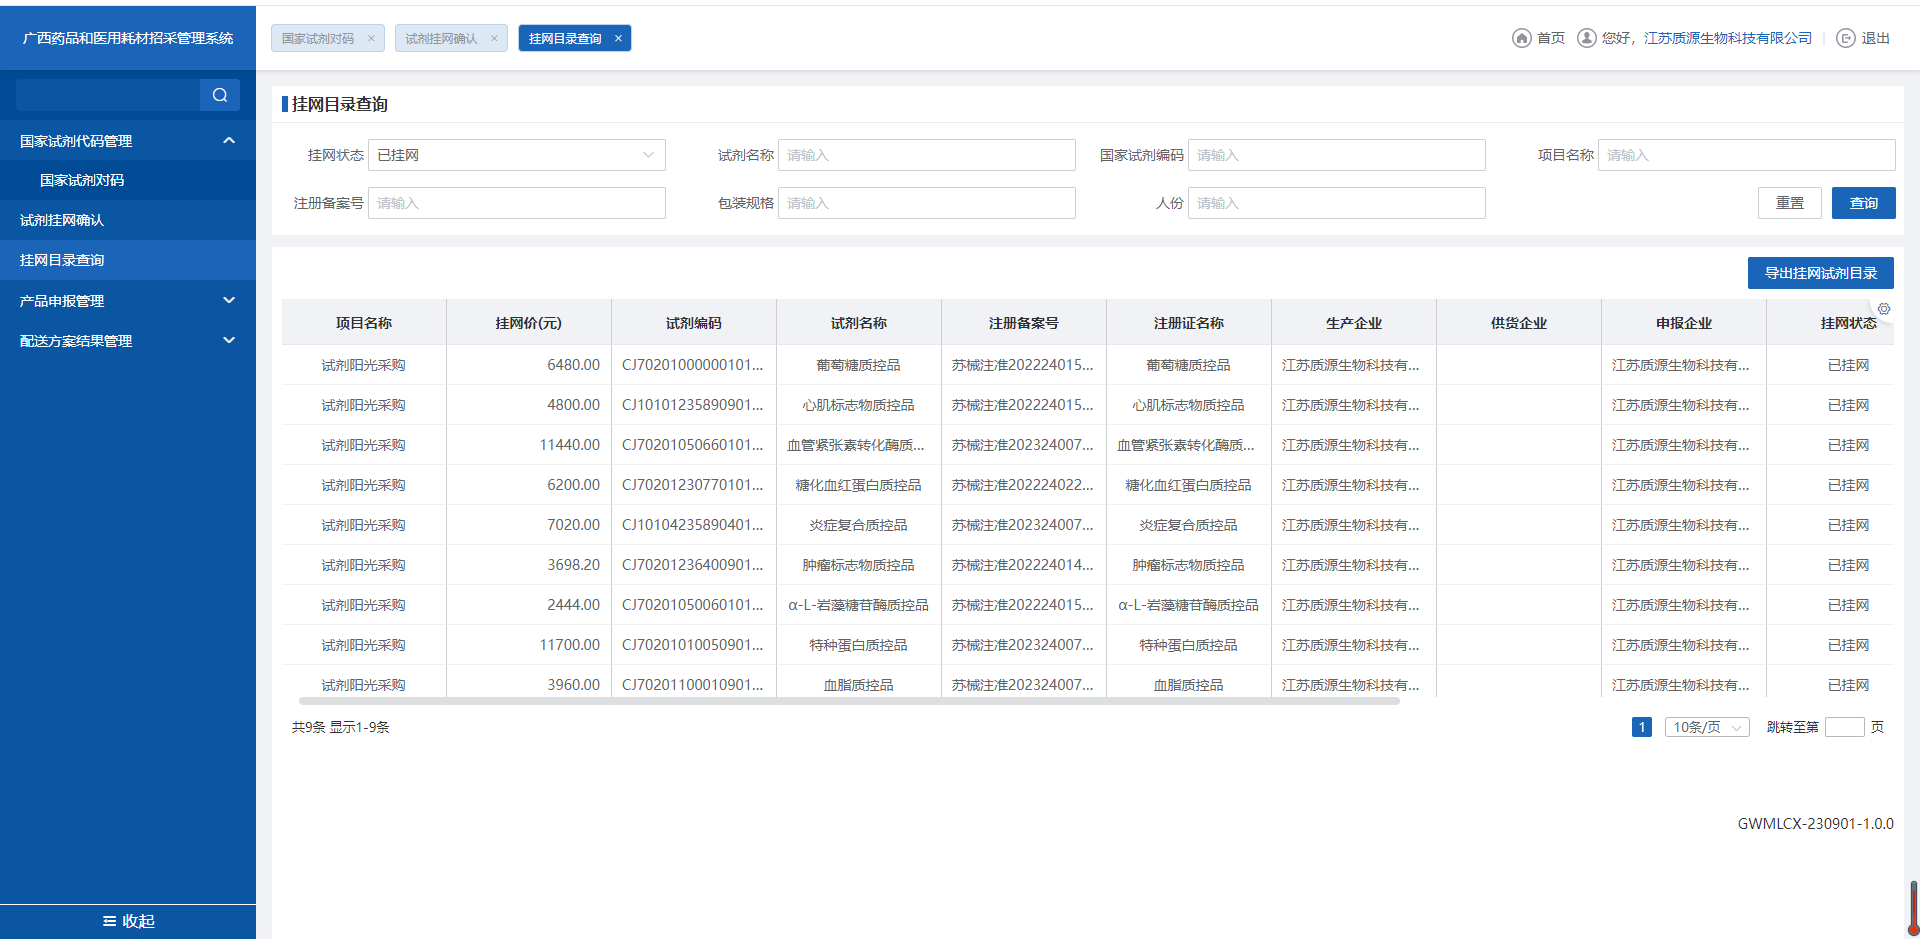This screenshot has width=1920, height=939.
Task: Click the 葡萄糖质控品 reagent name cell
Action: click(859, 365)
